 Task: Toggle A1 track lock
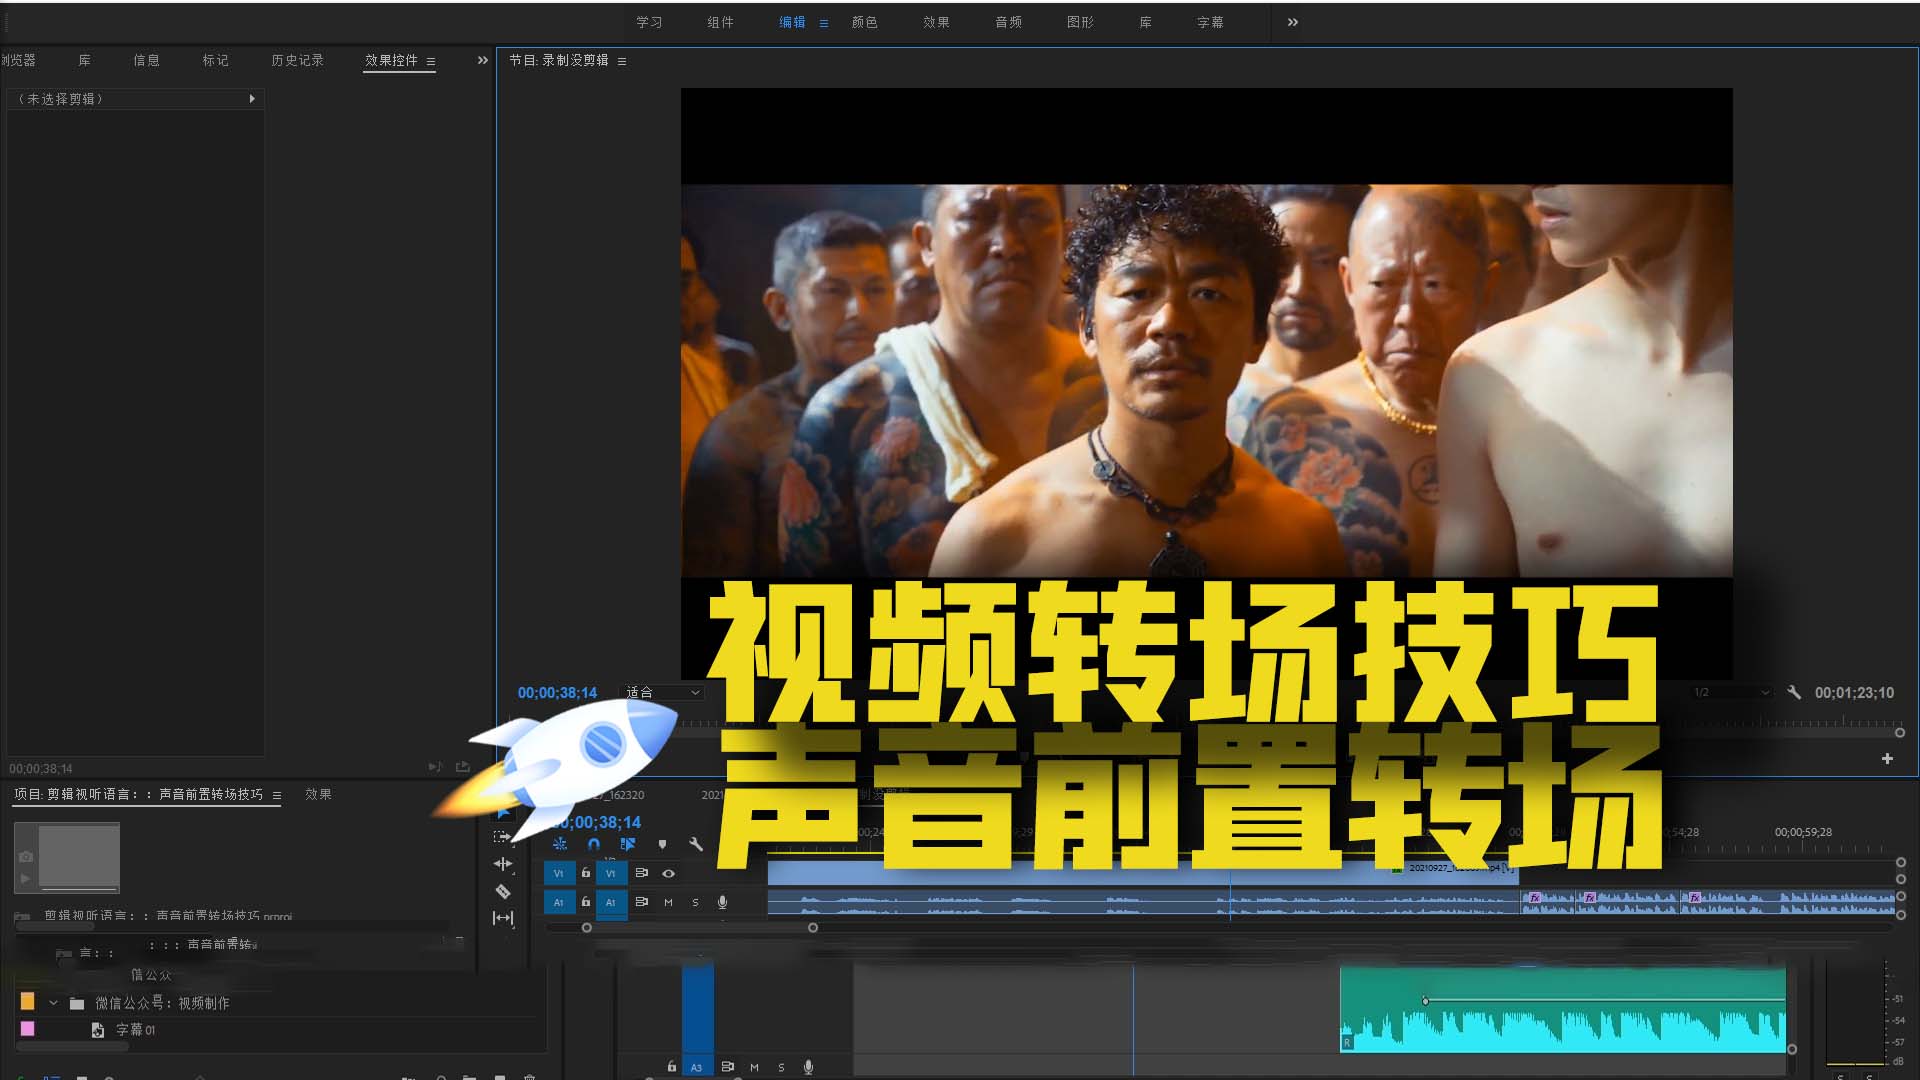[x=586, y=902]
